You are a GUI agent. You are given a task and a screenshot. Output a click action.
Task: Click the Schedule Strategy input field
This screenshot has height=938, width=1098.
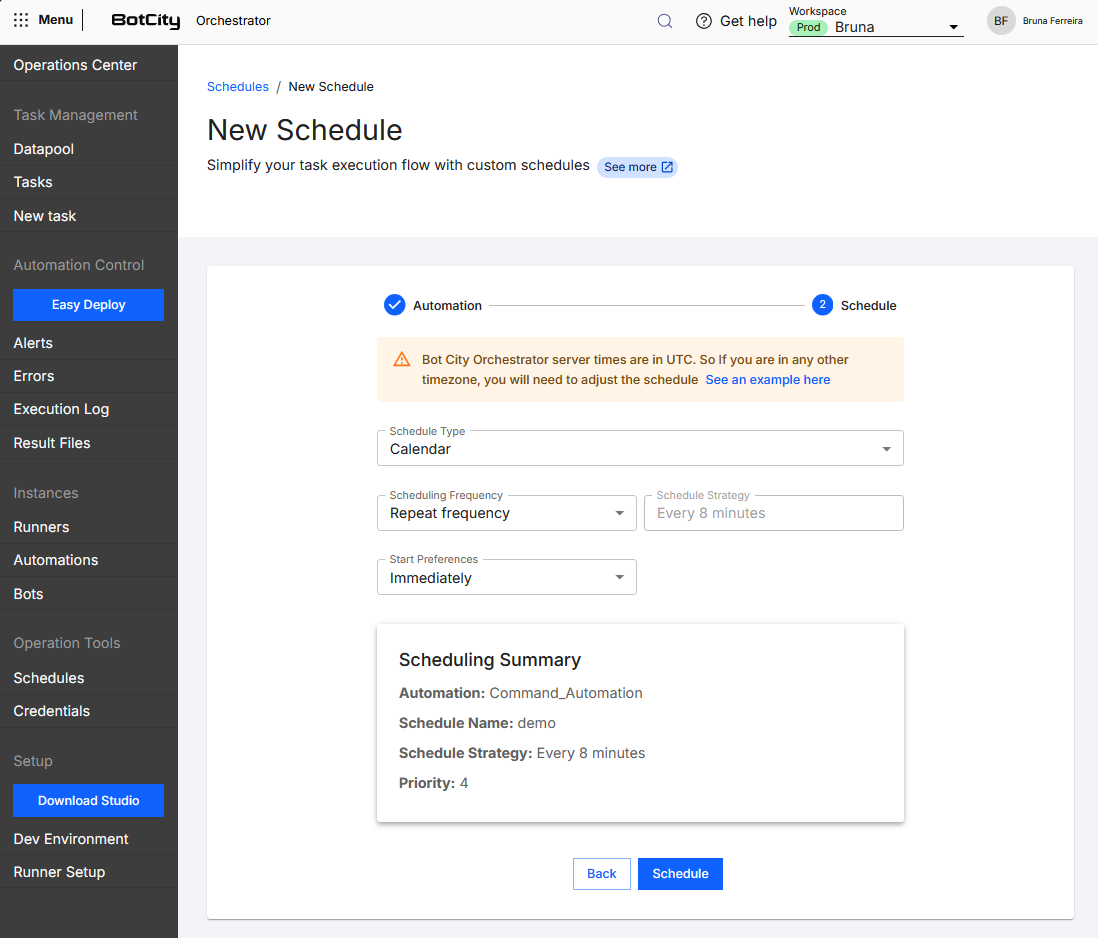tap(774, 513)
